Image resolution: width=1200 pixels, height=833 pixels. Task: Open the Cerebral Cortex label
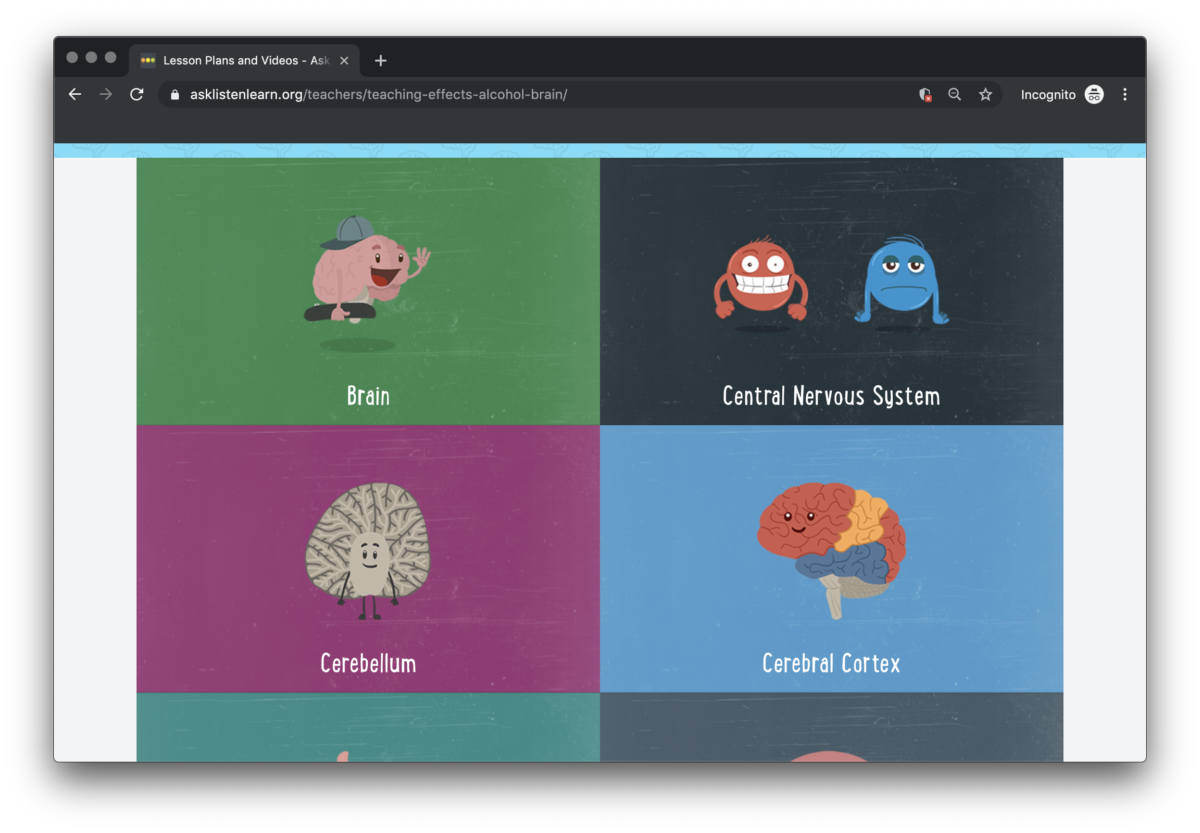[x=831, y=663]
